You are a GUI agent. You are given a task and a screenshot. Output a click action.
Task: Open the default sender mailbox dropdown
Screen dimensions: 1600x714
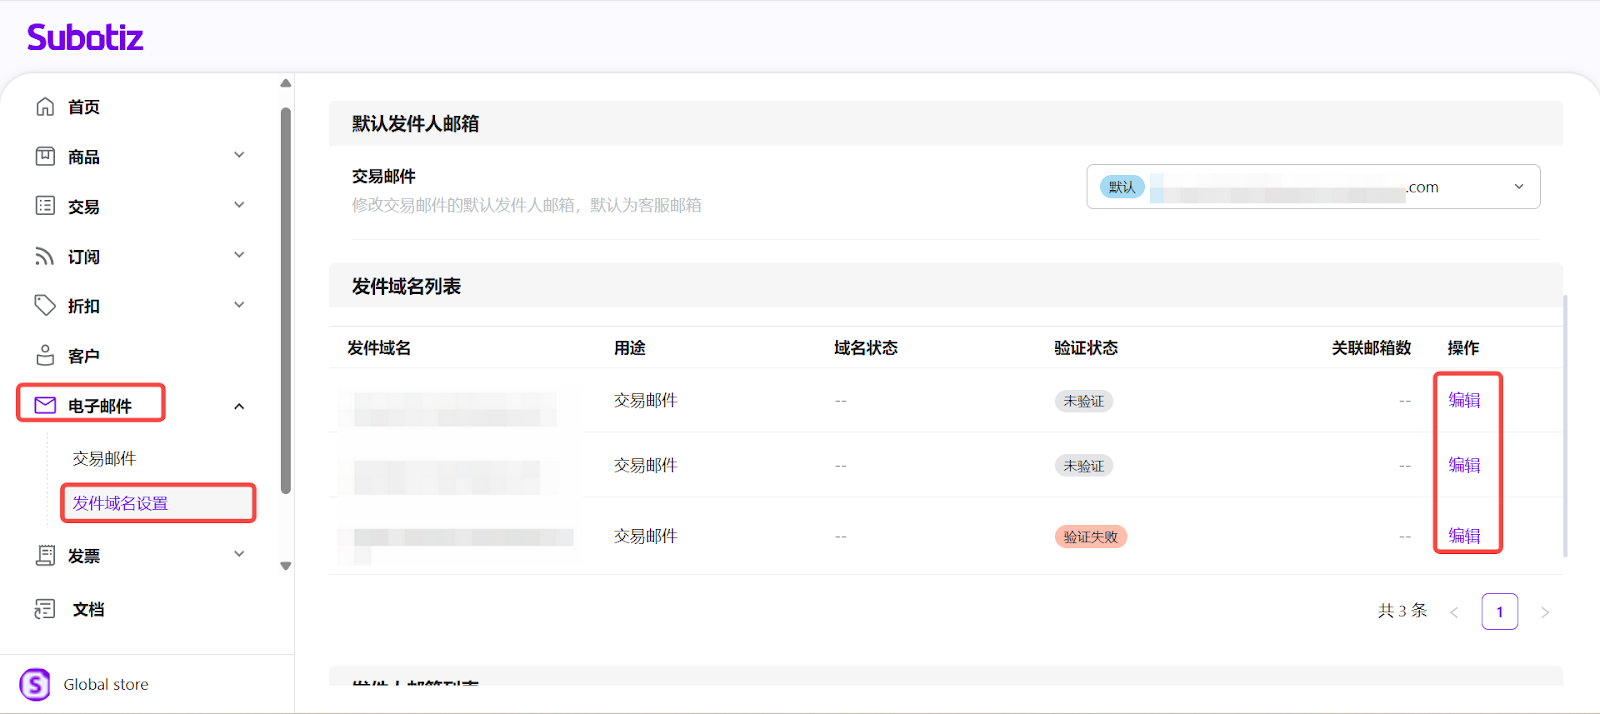point(1518,187)
